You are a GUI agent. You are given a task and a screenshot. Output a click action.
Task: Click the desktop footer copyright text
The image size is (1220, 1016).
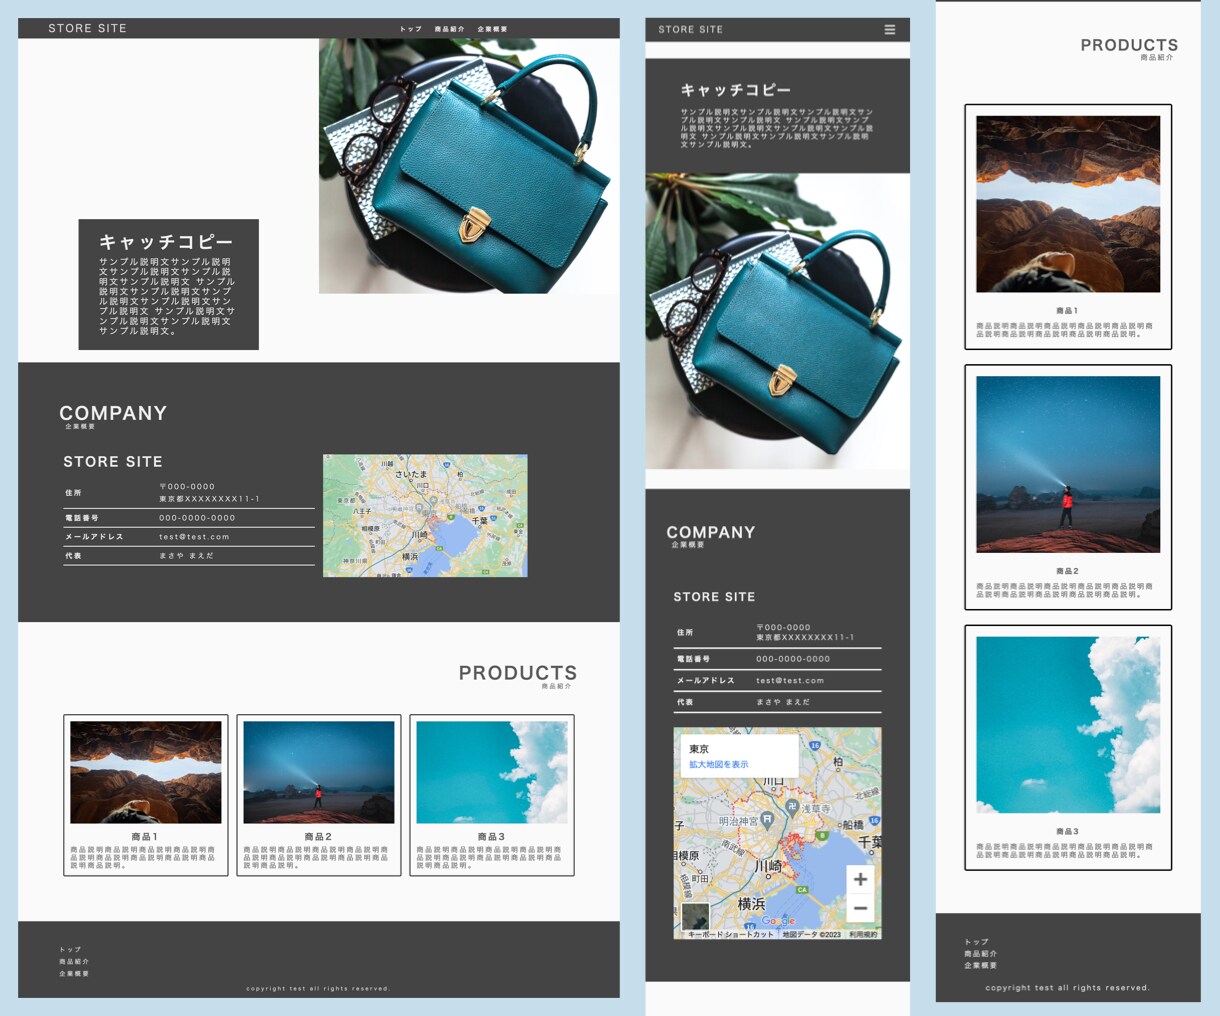pyautogui.click(x=318, y=989)
